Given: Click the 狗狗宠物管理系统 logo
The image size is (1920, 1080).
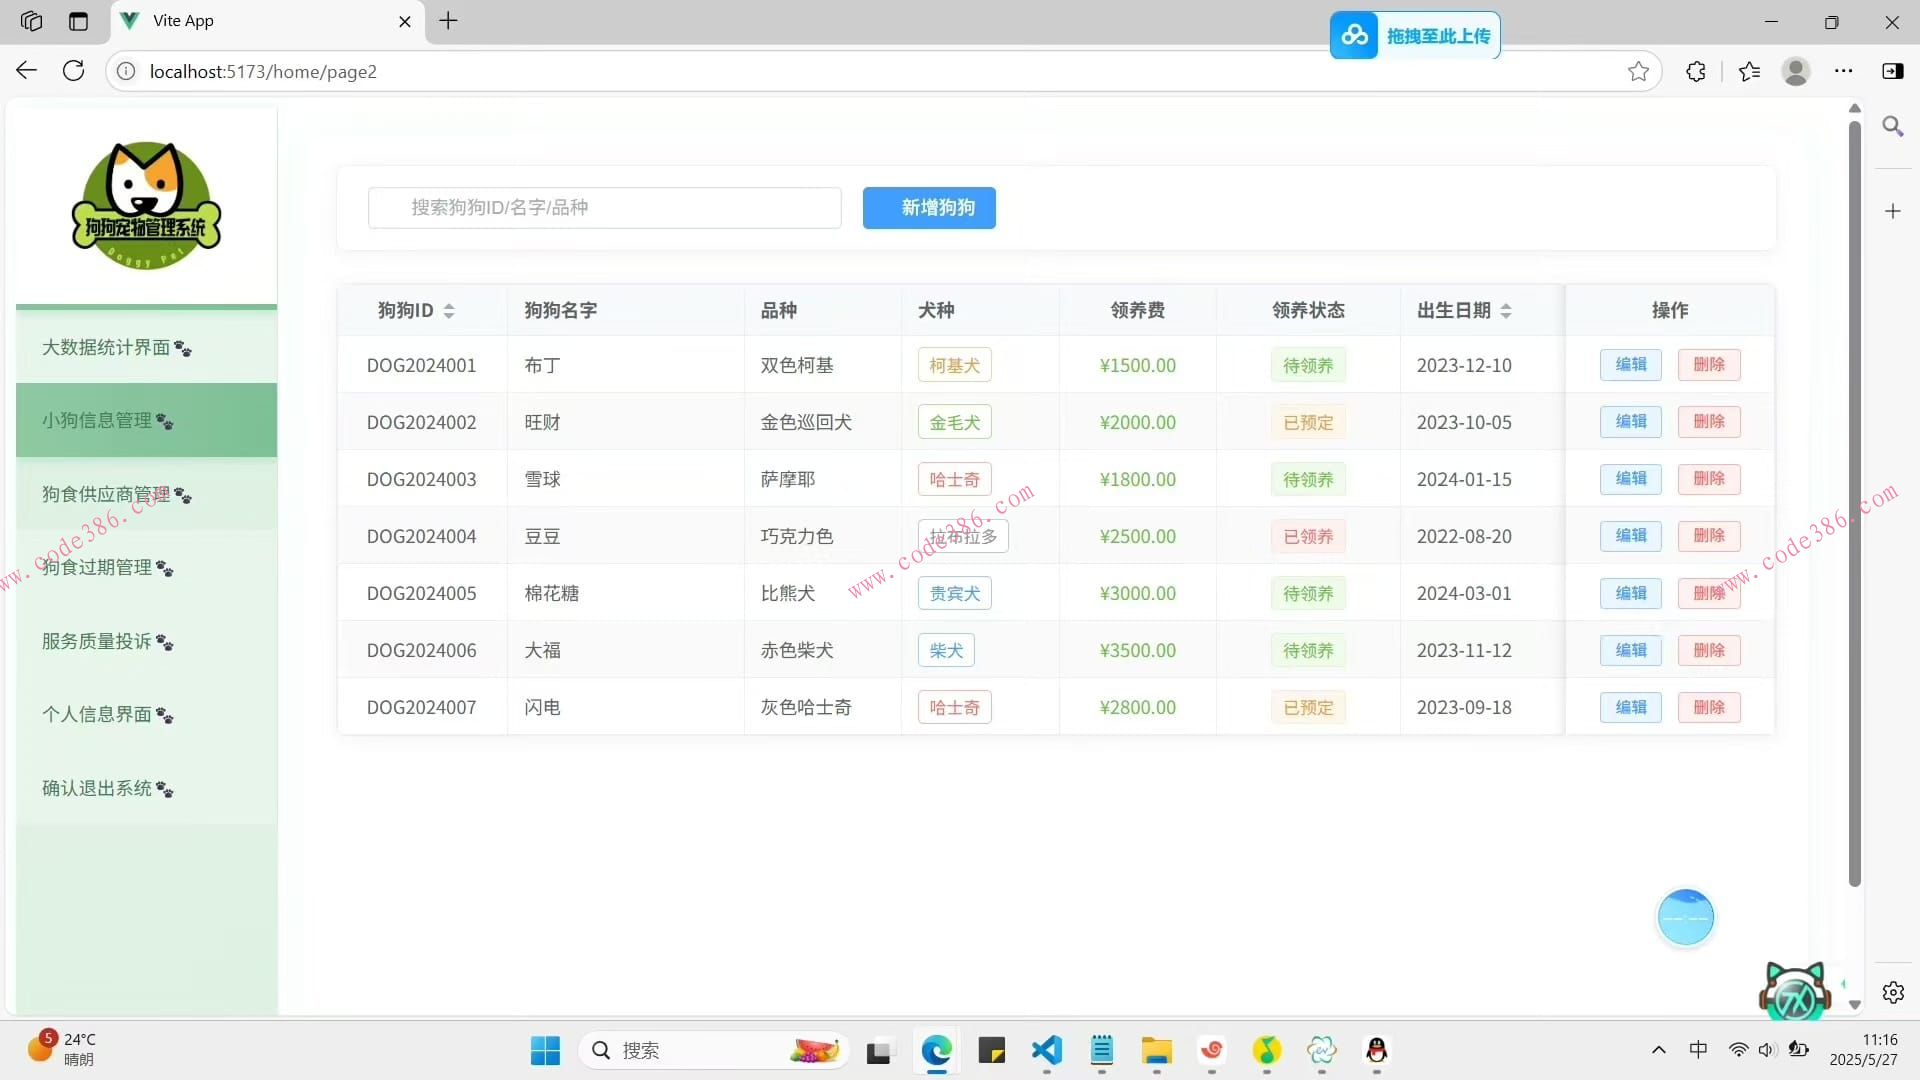Looking at the screenshot, I should tap(144, 203).
